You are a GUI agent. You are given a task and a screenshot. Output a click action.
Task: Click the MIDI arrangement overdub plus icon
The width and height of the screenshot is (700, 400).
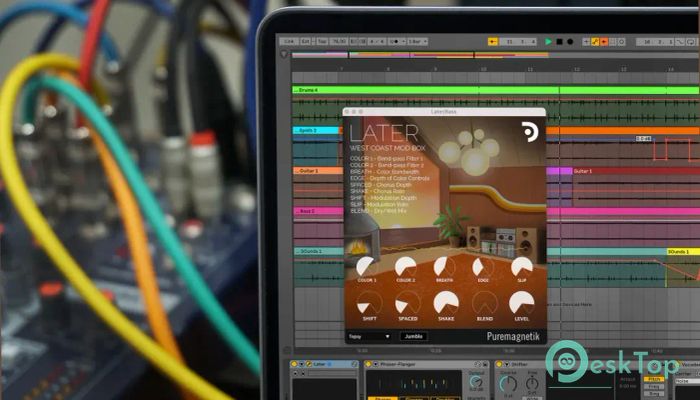[586, 42]
